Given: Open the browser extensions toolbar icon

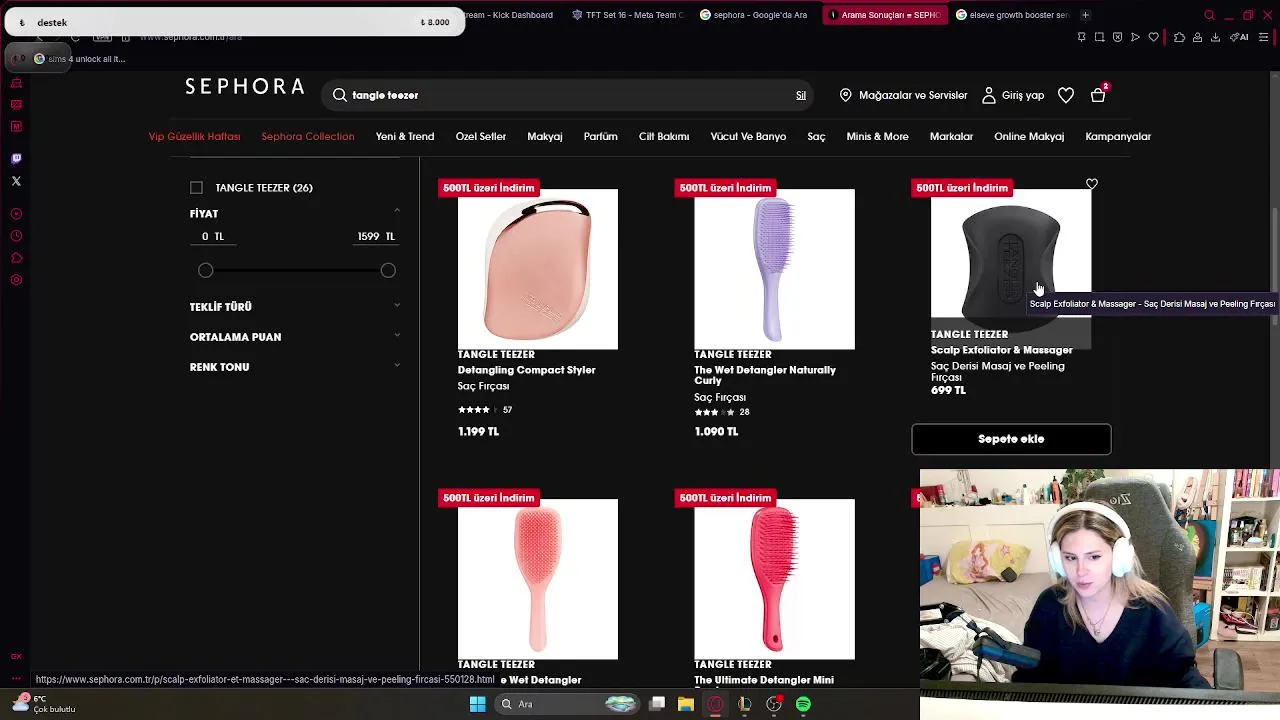Looking at the screenshot, I should [x=1179, y=37].
